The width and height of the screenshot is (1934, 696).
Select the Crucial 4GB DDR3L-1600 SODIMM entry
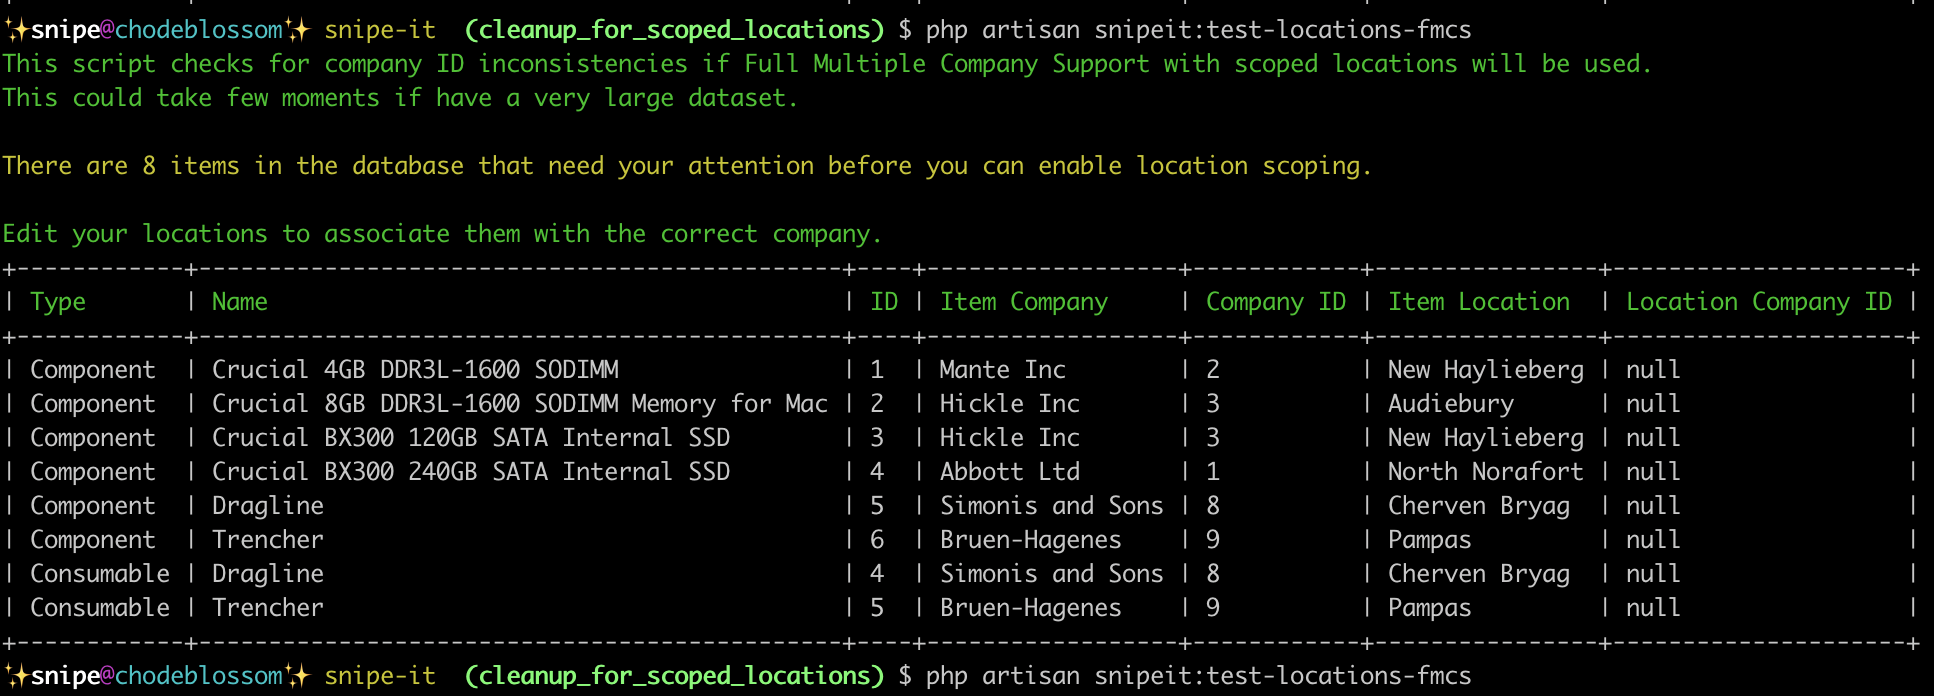coord(415,370)
